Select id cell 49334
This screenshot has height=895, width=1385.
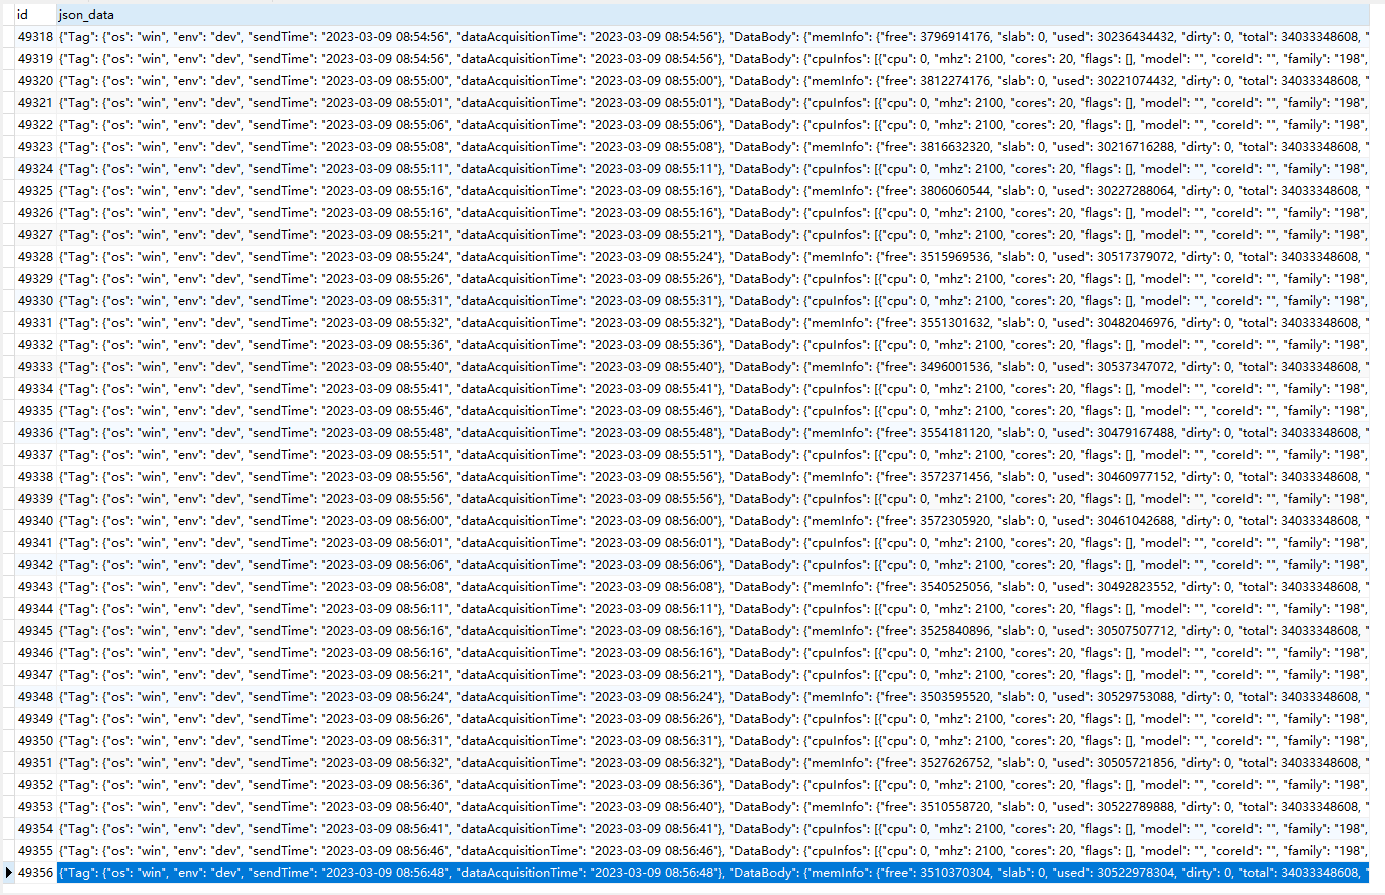tap(35, 389)
